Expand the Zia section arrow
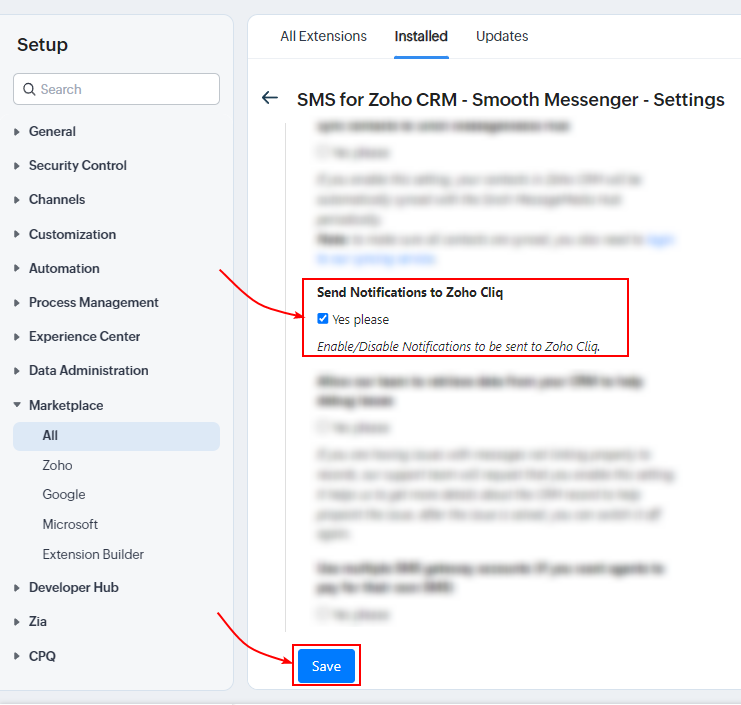 [x=17, y=622]
